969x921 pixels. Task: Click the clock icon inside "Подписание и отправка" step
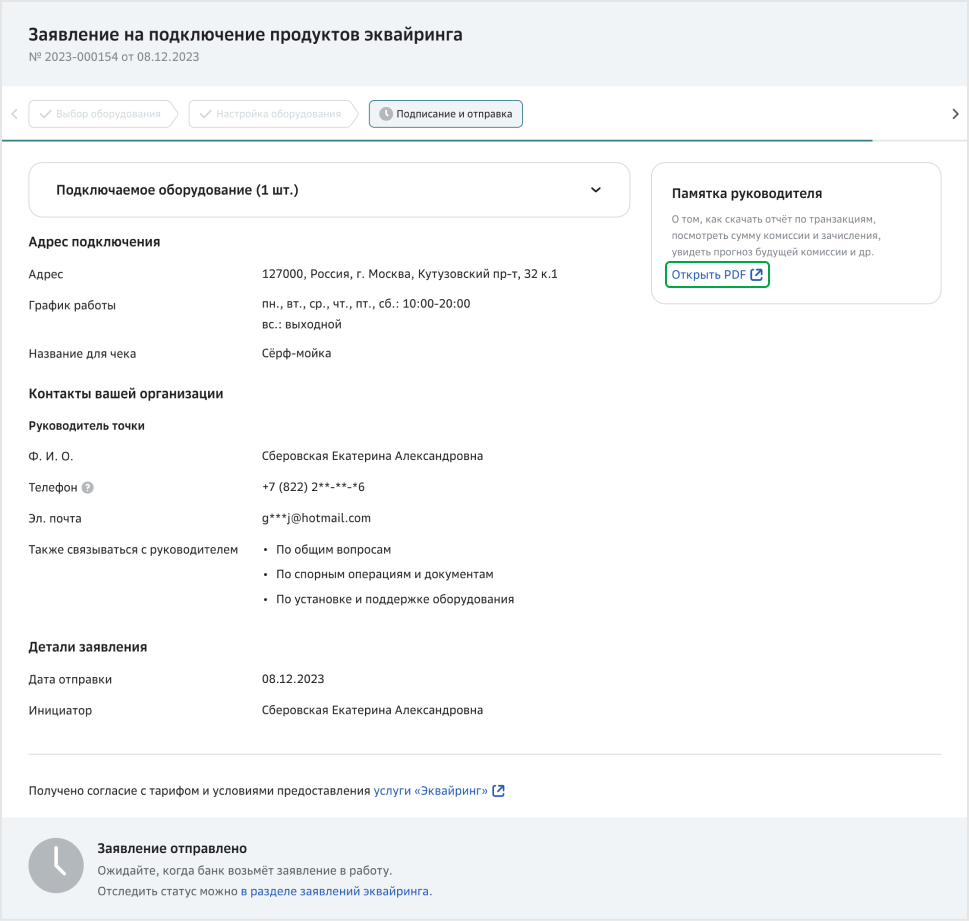tap(384, 113)
